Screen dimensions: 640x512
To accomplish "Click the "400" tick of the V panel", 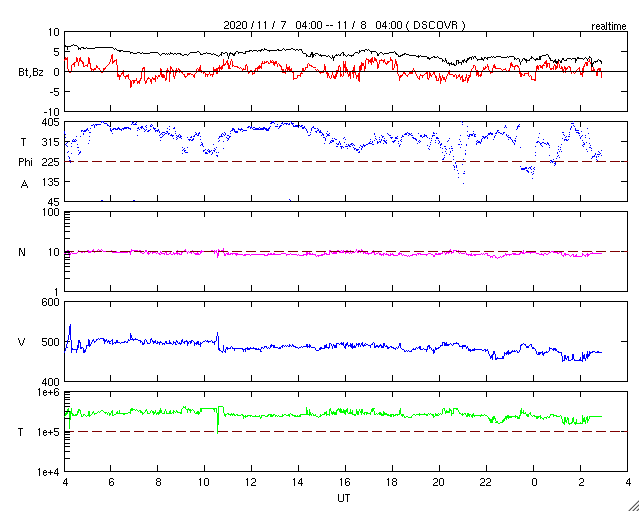I will point(51,382).
